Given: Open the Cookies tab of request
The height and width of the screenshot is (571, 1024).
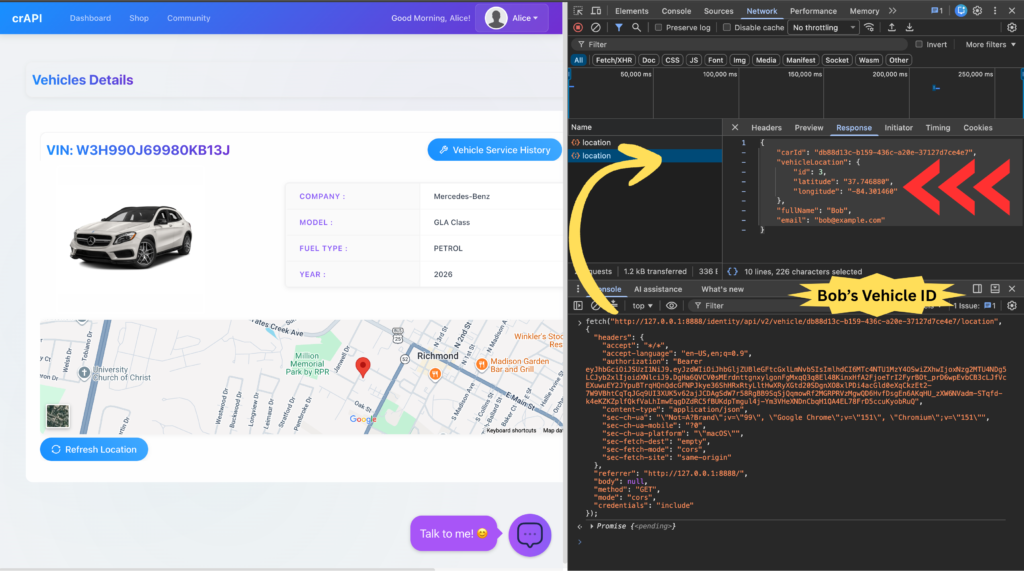Looking at the screenshot, I should [x=977, y=127].
